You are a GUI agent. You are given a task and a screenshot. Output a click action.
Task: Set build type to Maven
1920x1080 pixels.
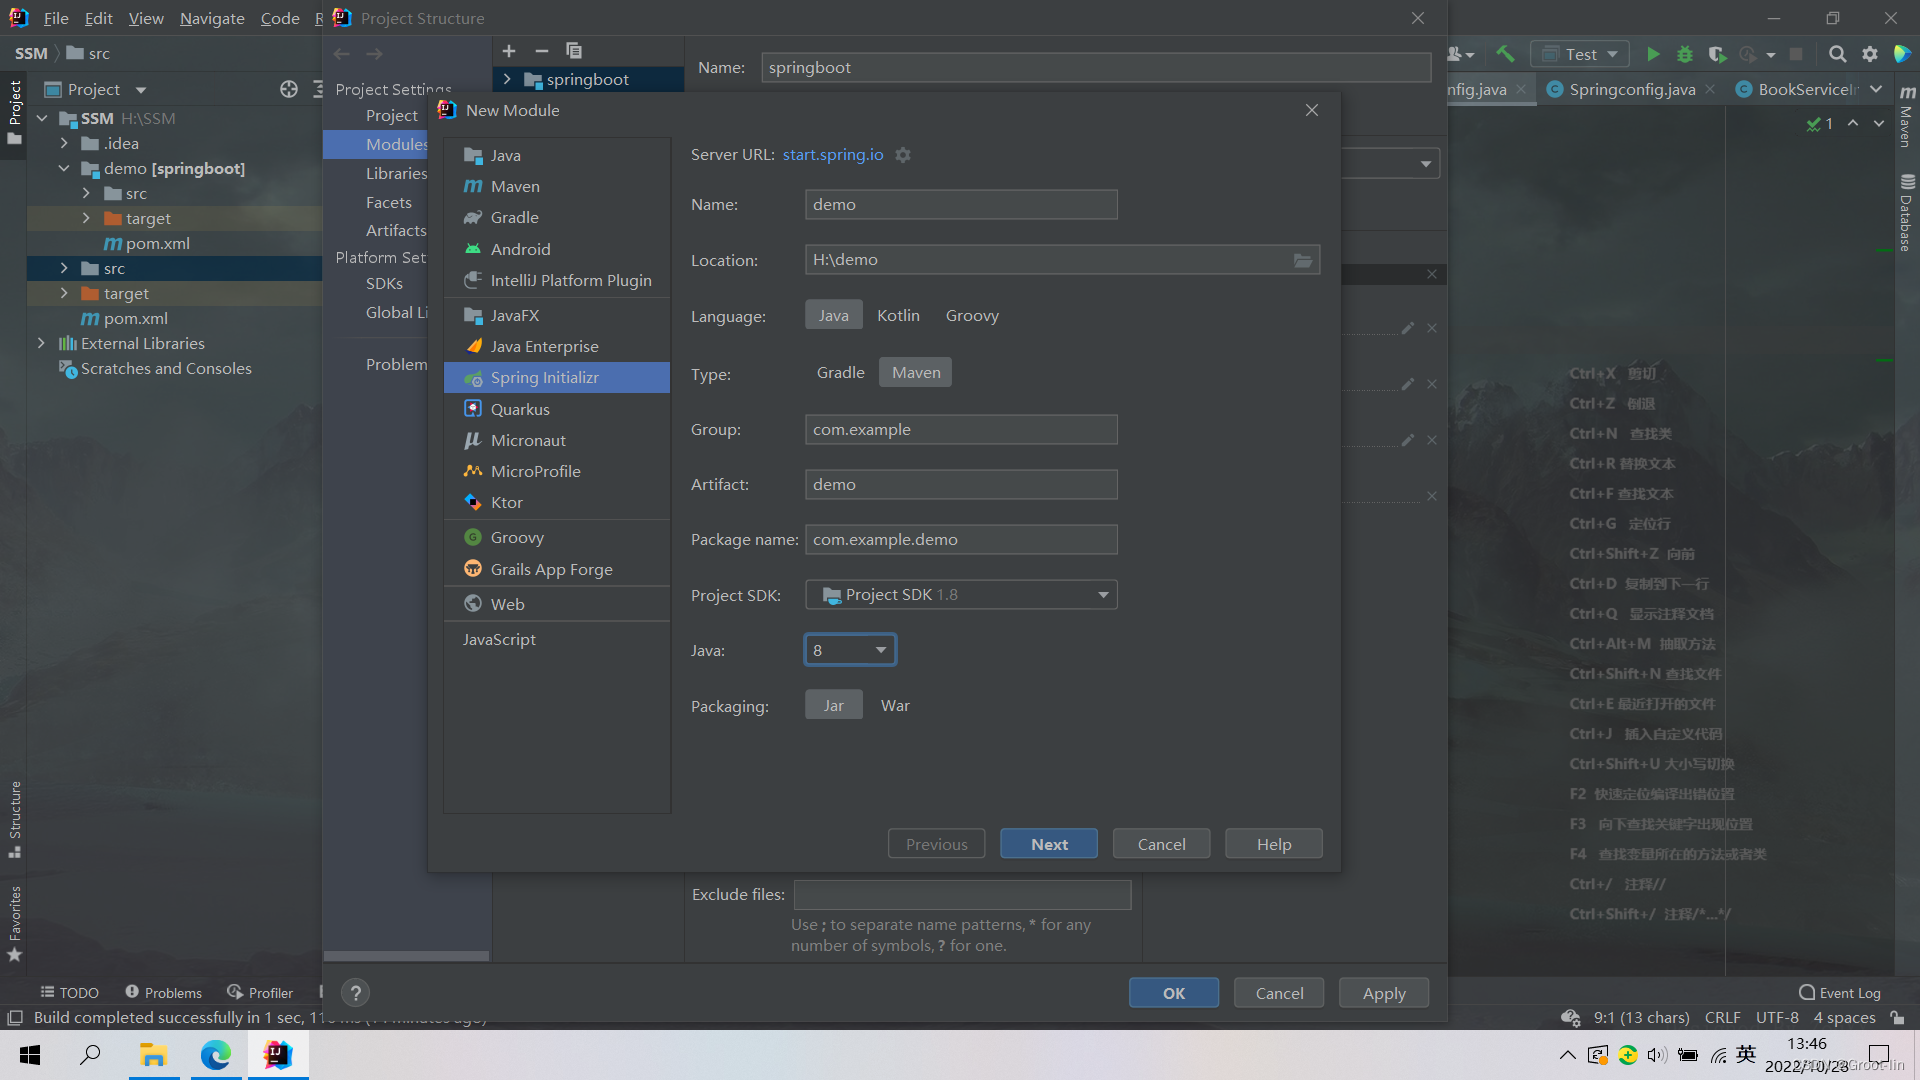(x=916, y=372)
